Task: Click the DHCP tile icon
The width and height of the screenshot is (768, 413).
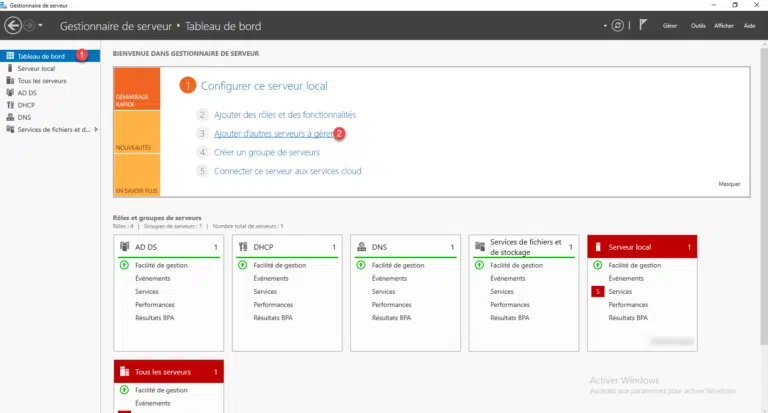Action: click(243, 246)
